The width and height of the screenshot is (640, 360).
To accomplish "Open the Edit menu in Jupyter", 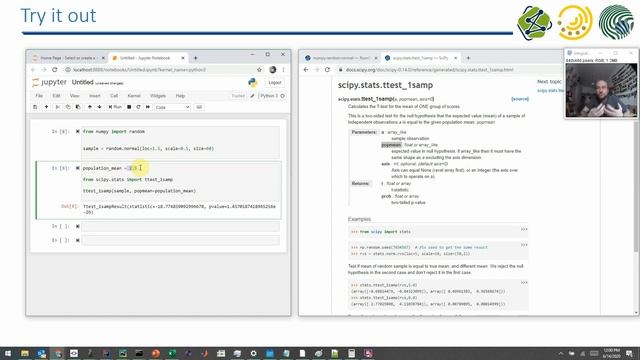I will click(56, 96).
